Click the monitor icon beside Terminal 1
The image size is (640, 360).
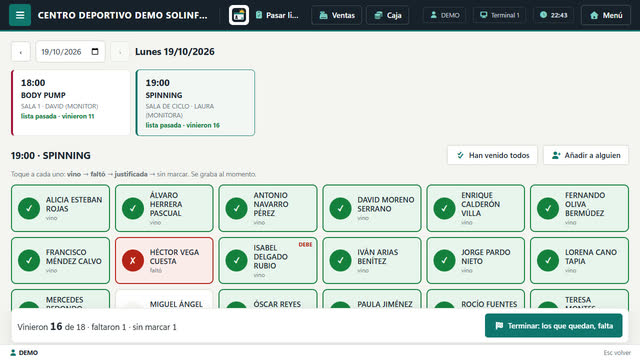click(484, 15)
